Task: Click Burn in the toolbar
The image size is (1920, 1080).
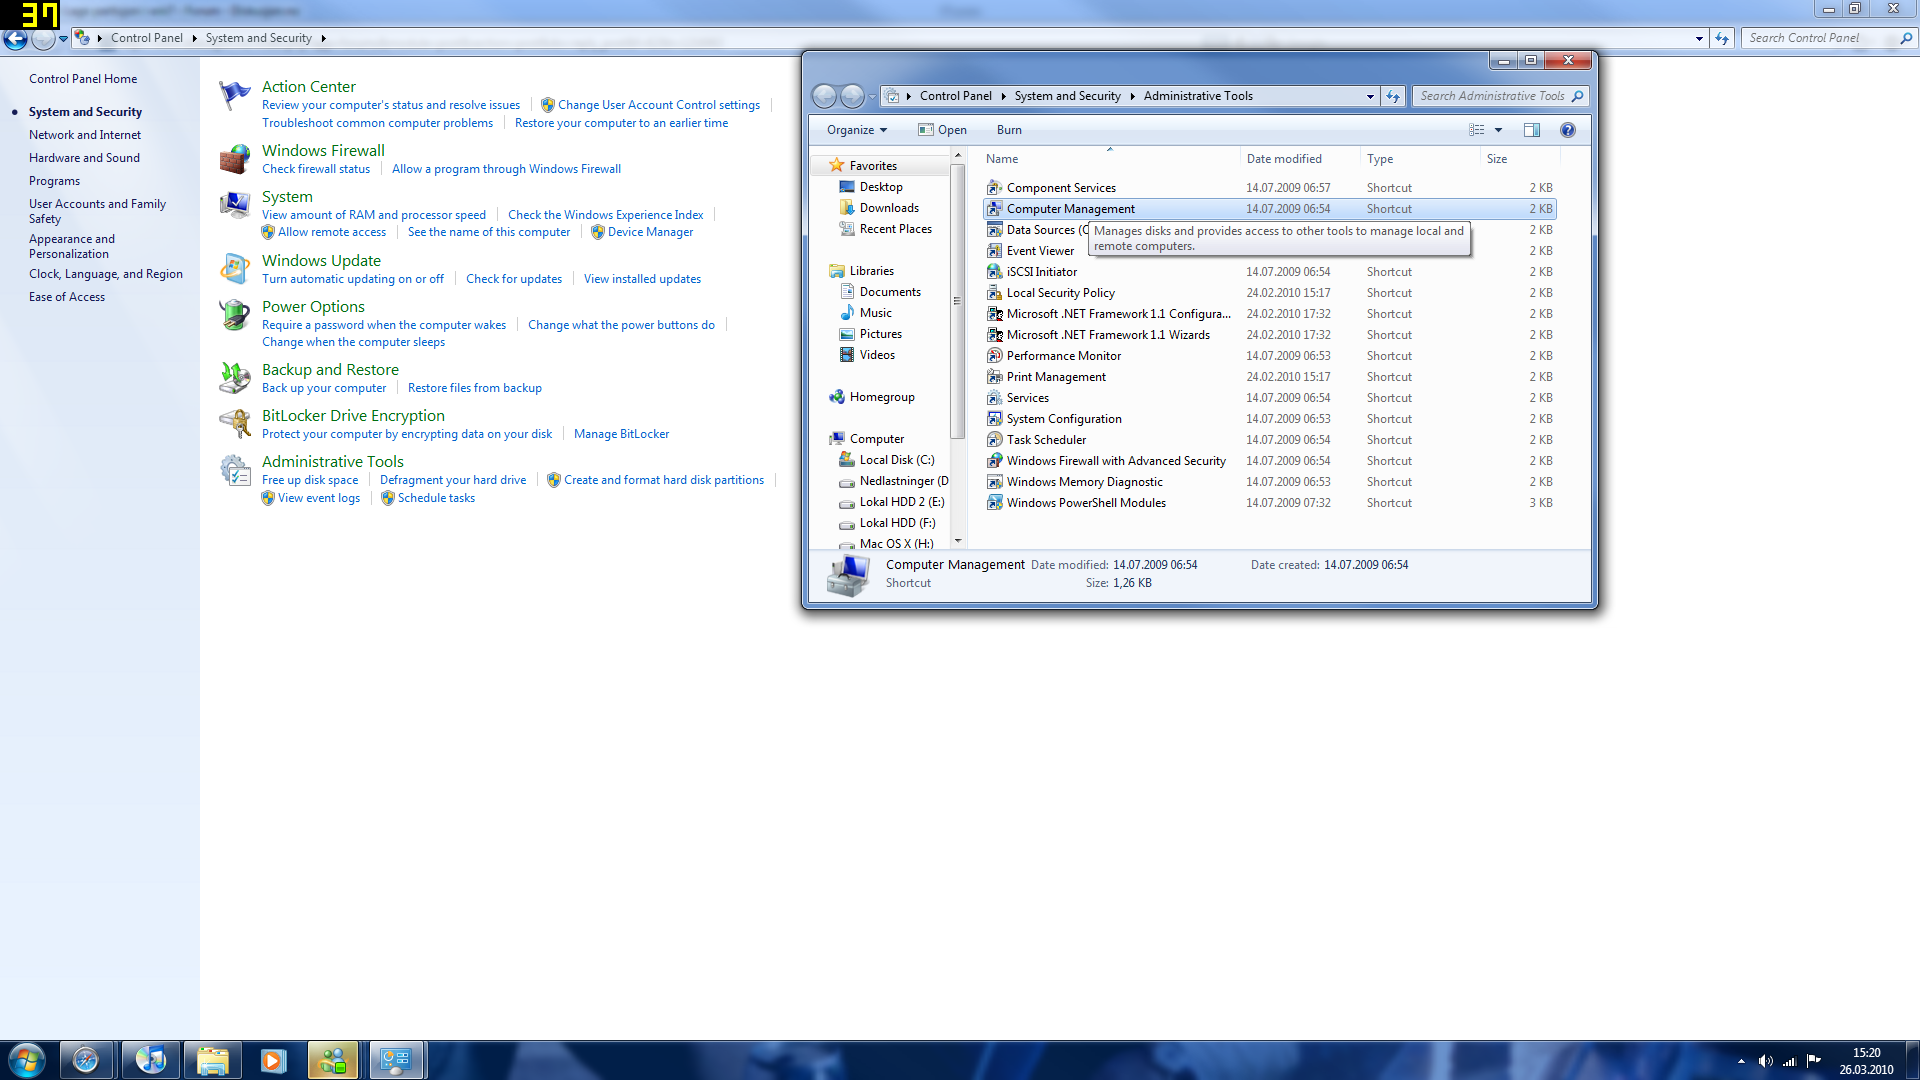Action: point(1009,130)
